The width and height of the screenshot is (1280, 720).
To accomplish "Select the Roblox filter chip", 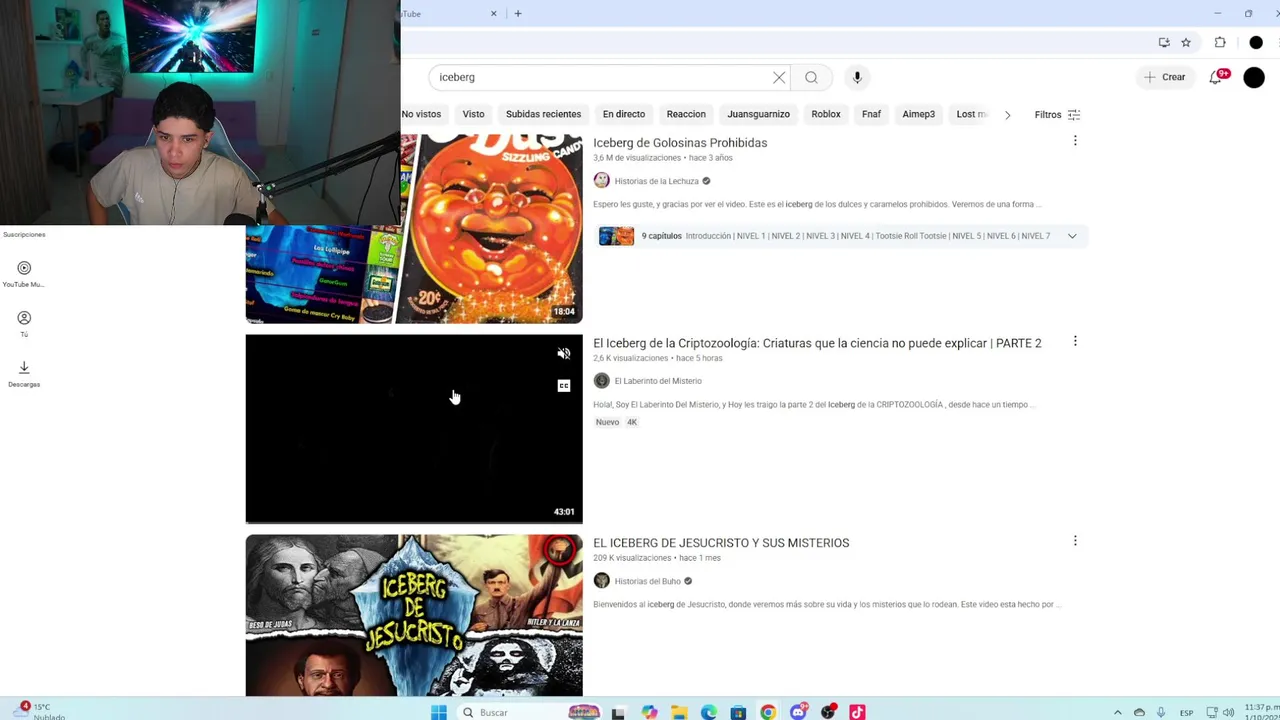I will pos(826,114).
